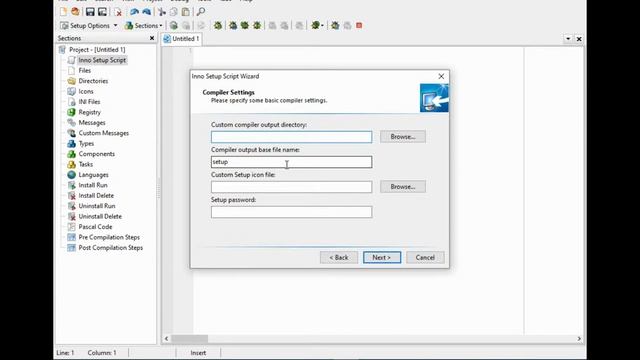
Task: Click the Copy toolbar icon
Action: (174, 12)
